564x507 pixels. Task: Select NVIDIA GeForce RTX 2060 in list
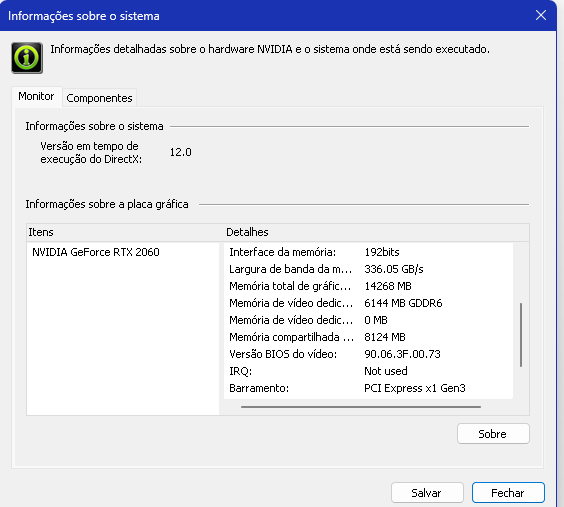(96, 252)
